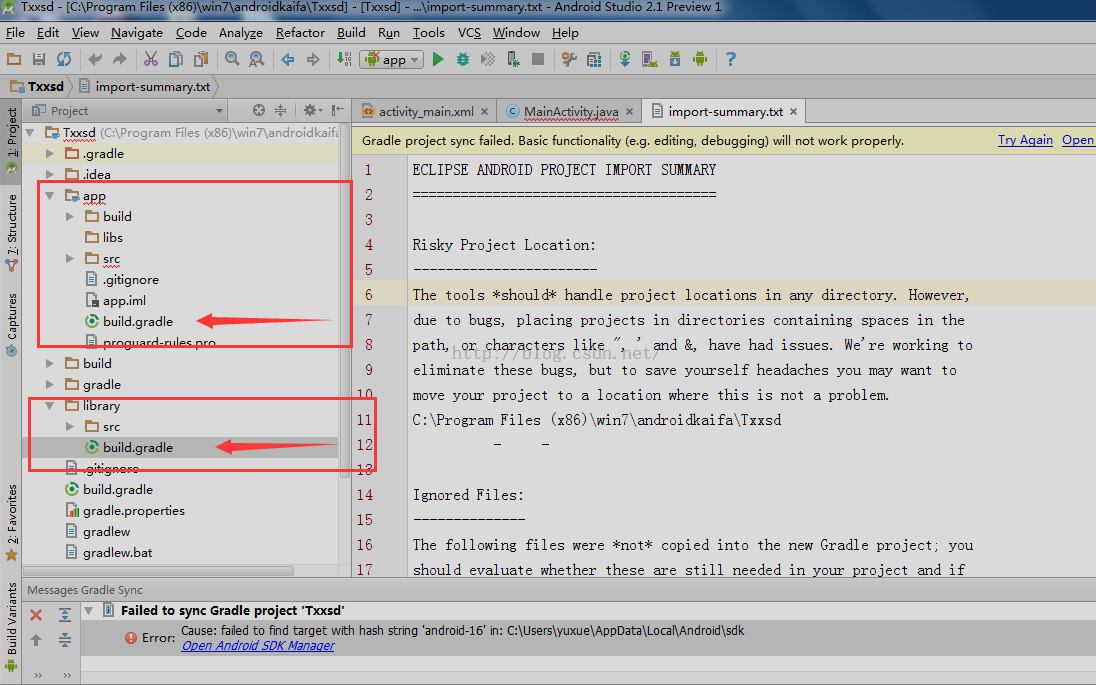Close the import-summary.txt tab

coord(793,111)
